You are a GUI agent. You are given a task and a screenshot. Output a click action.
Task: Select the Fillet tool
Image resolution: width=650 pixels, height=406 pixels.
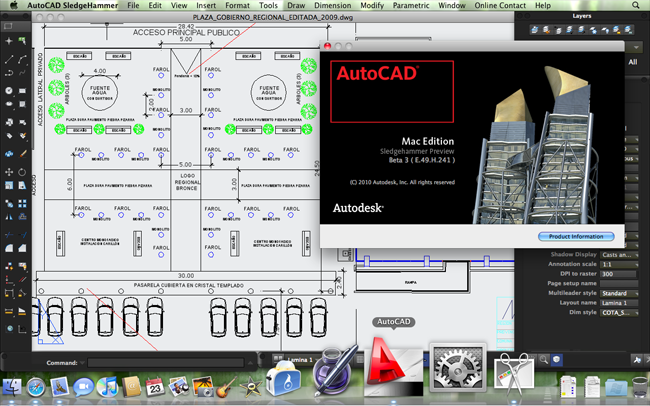[x=9, y=248]
